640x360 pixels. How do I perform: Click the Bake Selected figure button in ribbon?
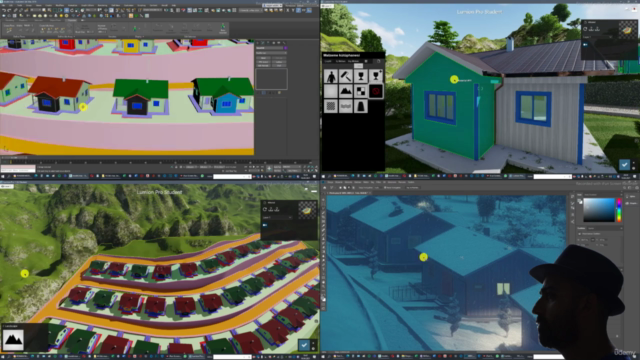pos(223,28)
